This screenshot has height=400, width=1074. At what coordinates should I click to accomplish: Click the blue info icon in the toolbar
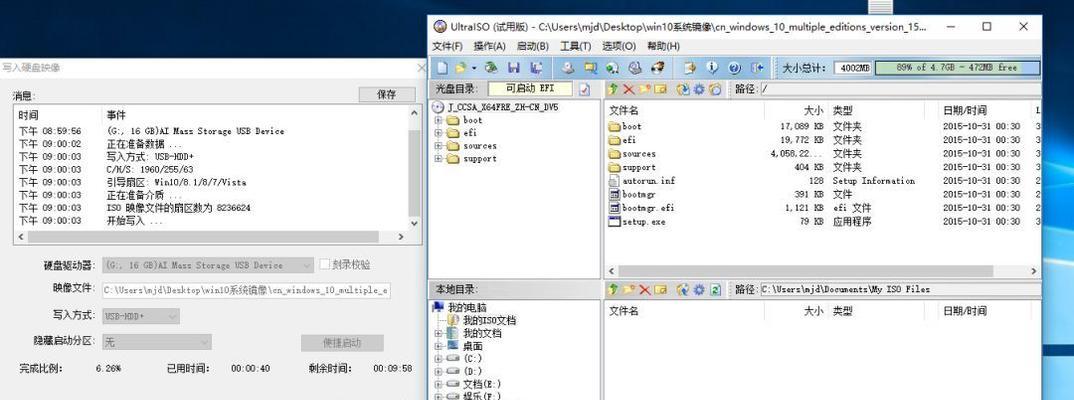point(712,67)
